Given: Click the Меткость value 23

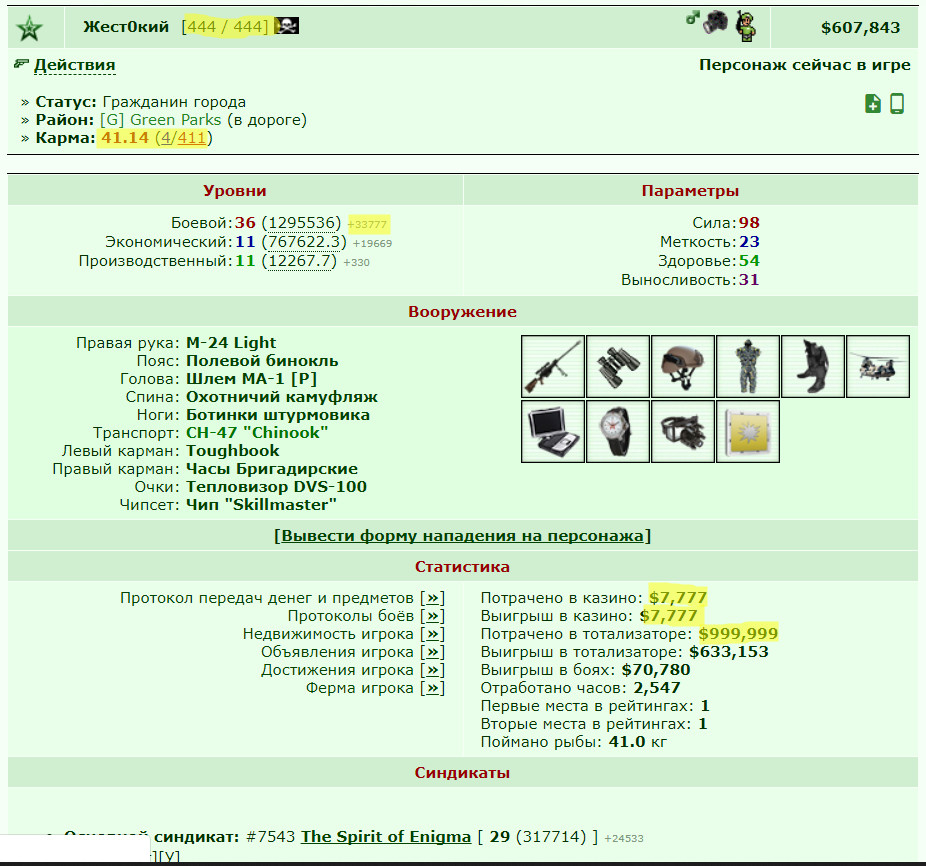Looking at the screenshot, I should [749, 242].
